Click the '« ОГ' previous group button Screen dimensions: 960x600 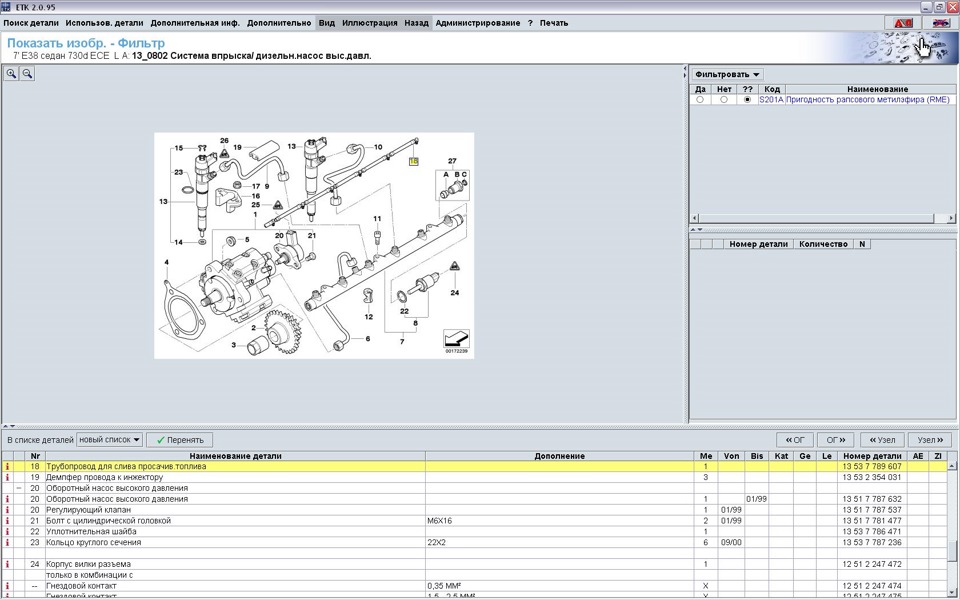click(x=794, y=440)
